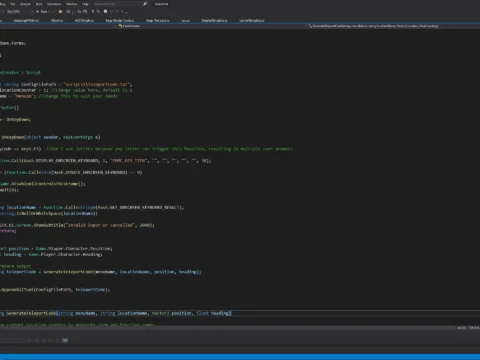Click the GET_ONSCREEN_KEYBOARD_RESULT line
This screenshot has height=360, width=480.
(92, 207)
